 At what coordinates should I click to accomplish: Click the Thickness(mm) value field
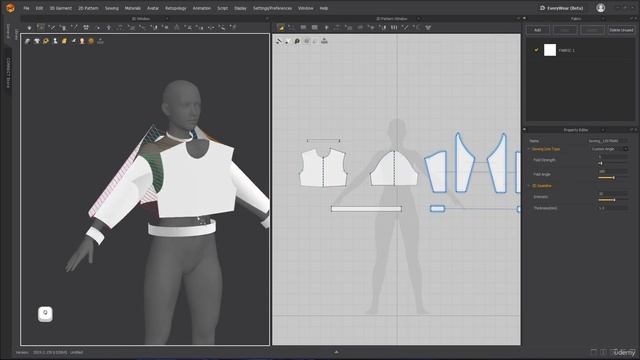click(x=612, y=208)
